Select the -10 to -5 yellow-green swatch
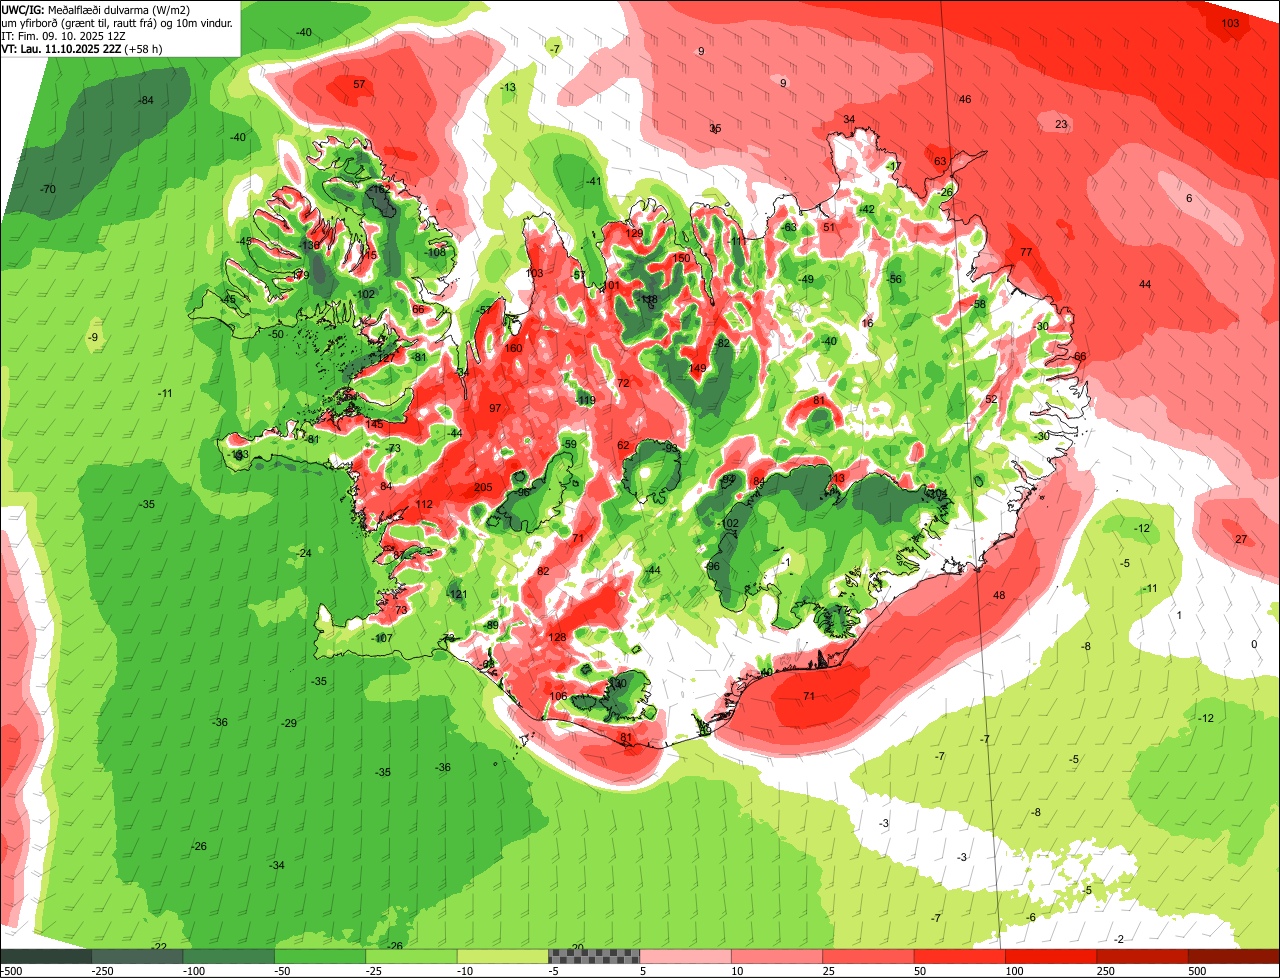 (503, 955)
